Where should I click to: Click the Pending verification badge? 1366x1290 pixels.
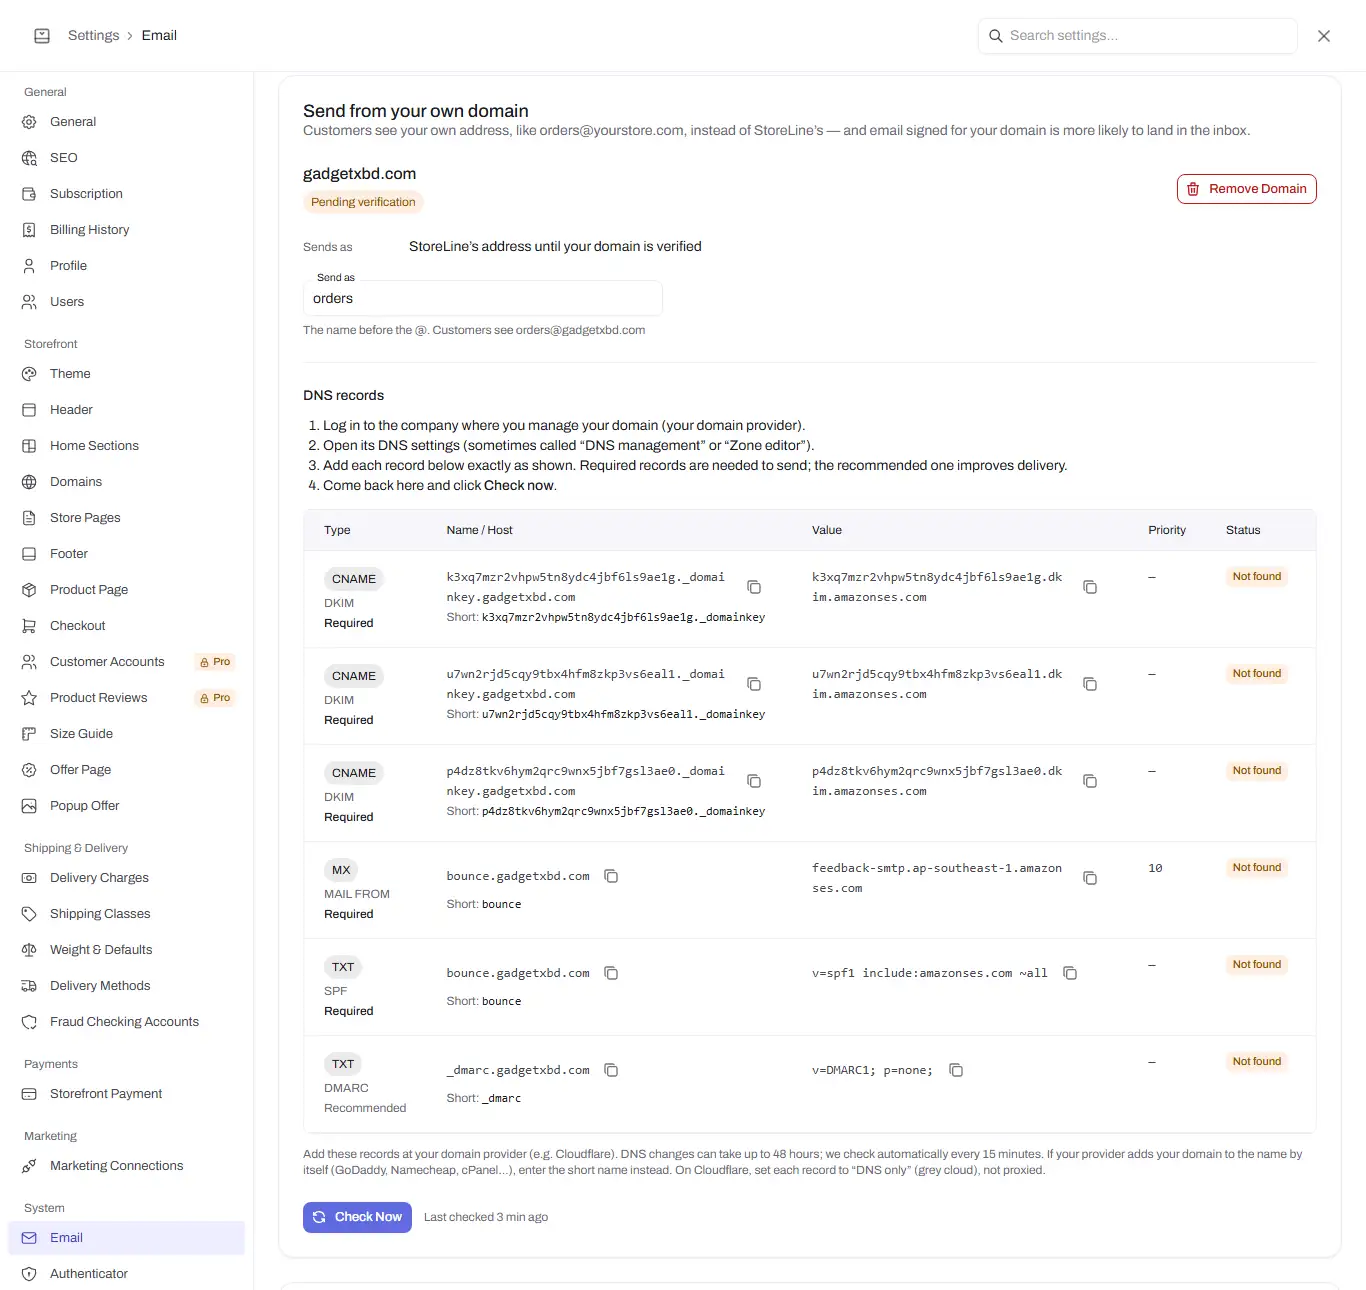[363, 202]
